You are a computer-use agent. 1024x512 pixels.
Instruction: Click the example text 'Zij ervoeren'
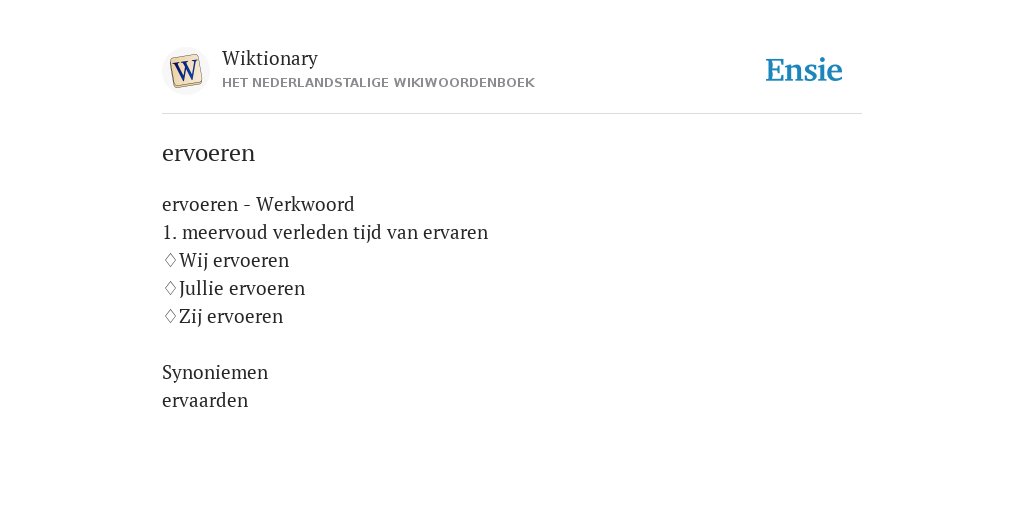pos(231,317)
